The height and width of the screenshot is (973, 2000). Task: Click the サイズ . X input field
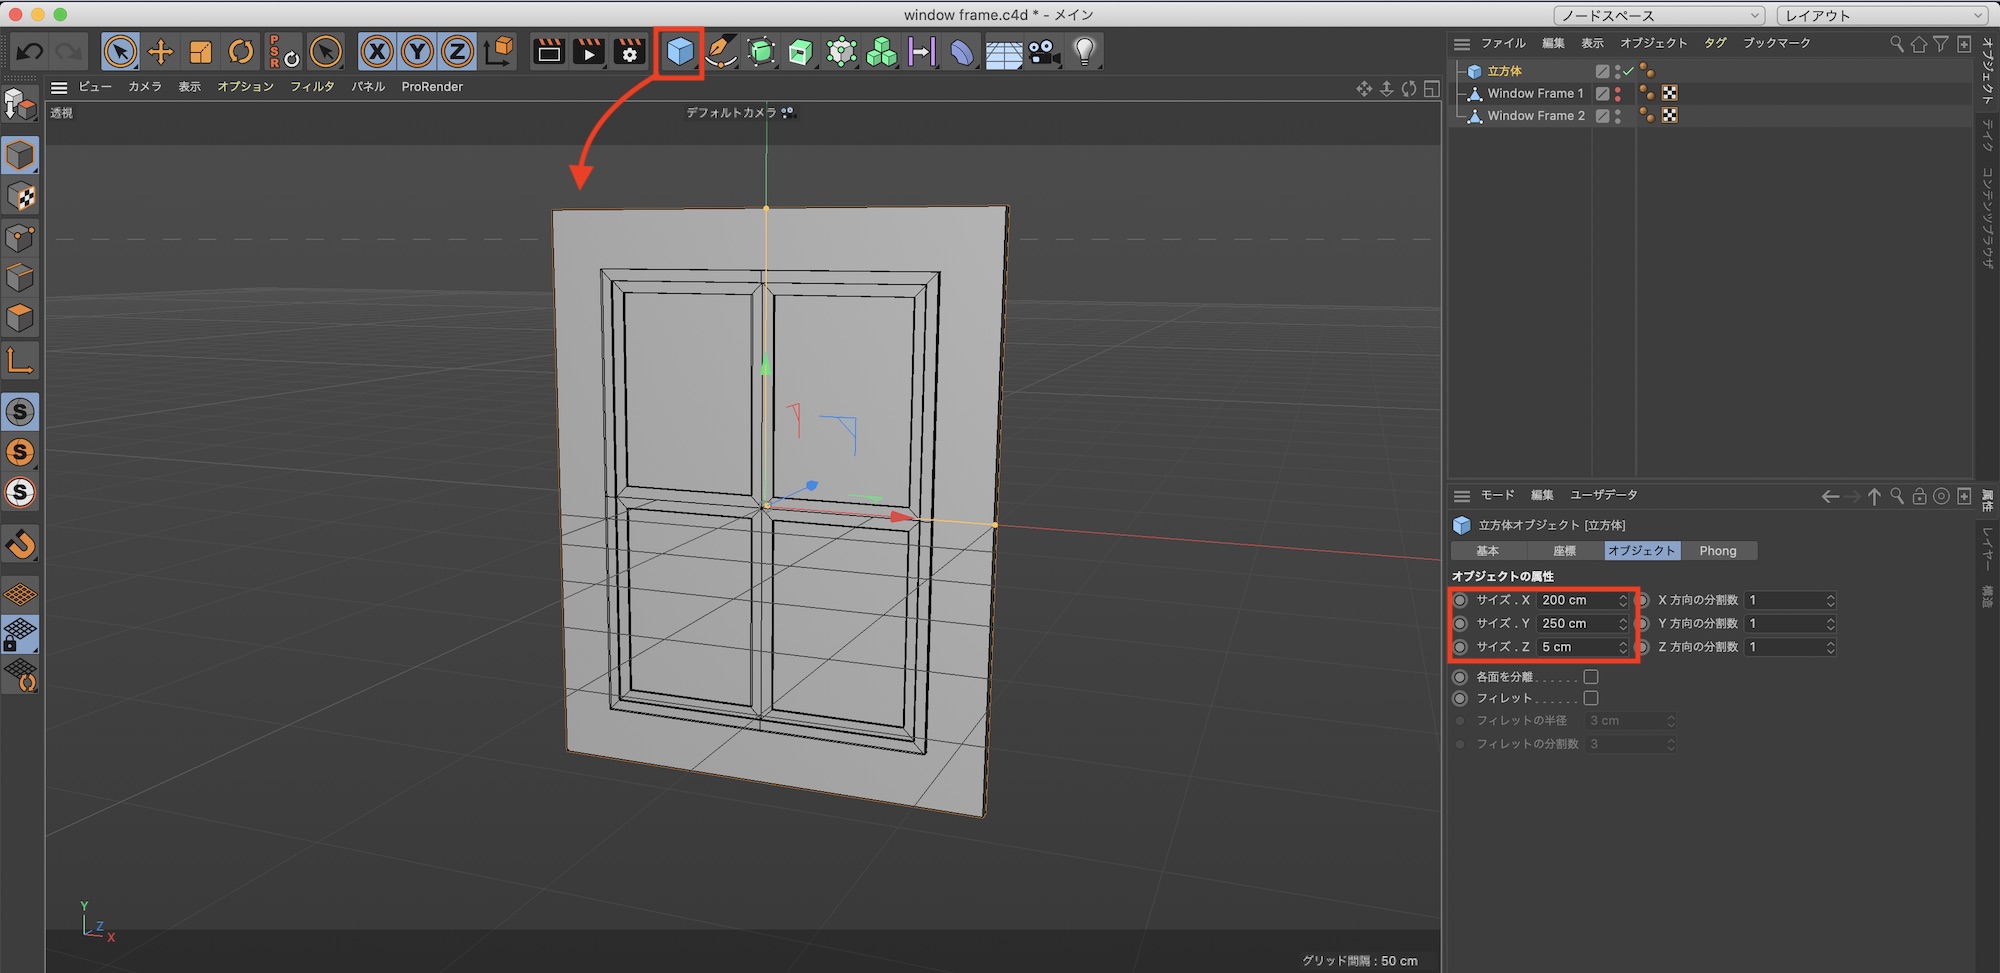click(x=1577, y=600)
